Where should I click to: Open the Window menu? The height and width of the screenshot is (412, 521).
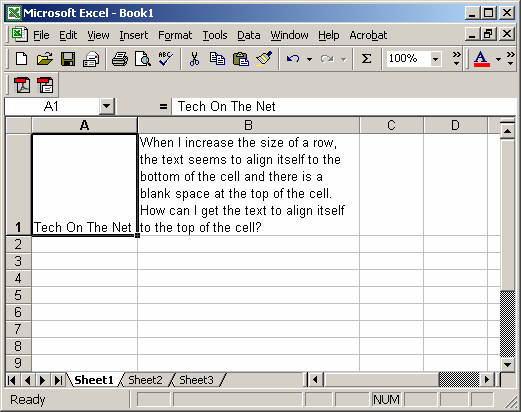[289, 35]
